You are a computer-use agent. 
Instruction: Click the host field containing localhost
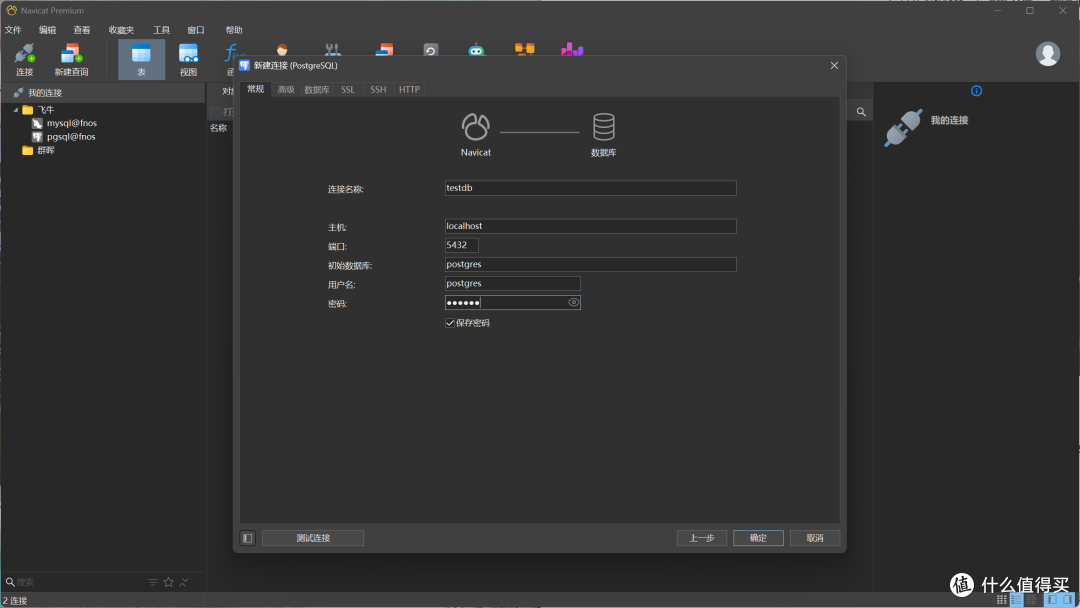590,226
